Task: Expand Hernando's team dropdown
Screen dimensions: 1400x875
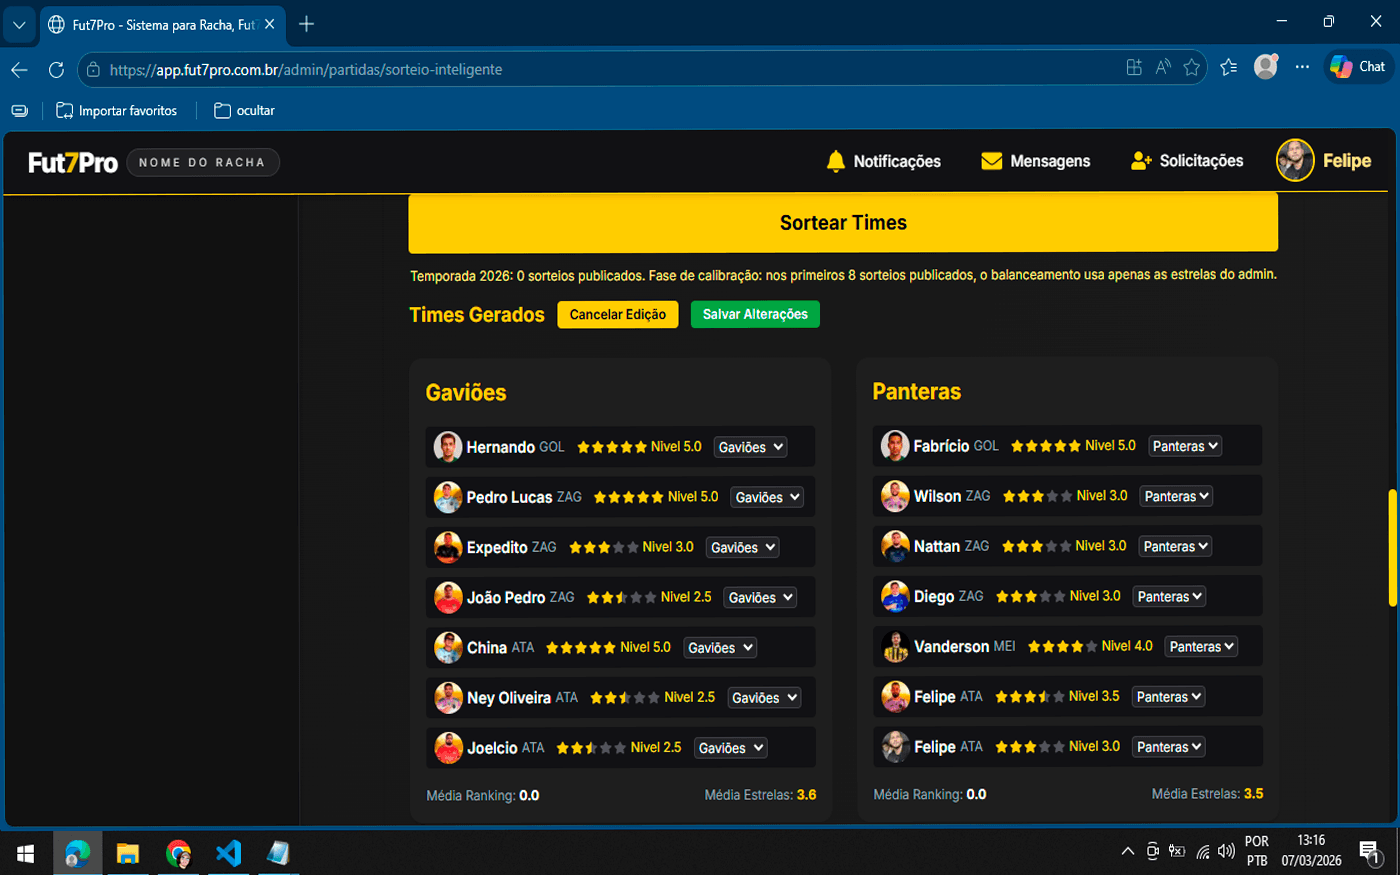Action: point(750,447)
